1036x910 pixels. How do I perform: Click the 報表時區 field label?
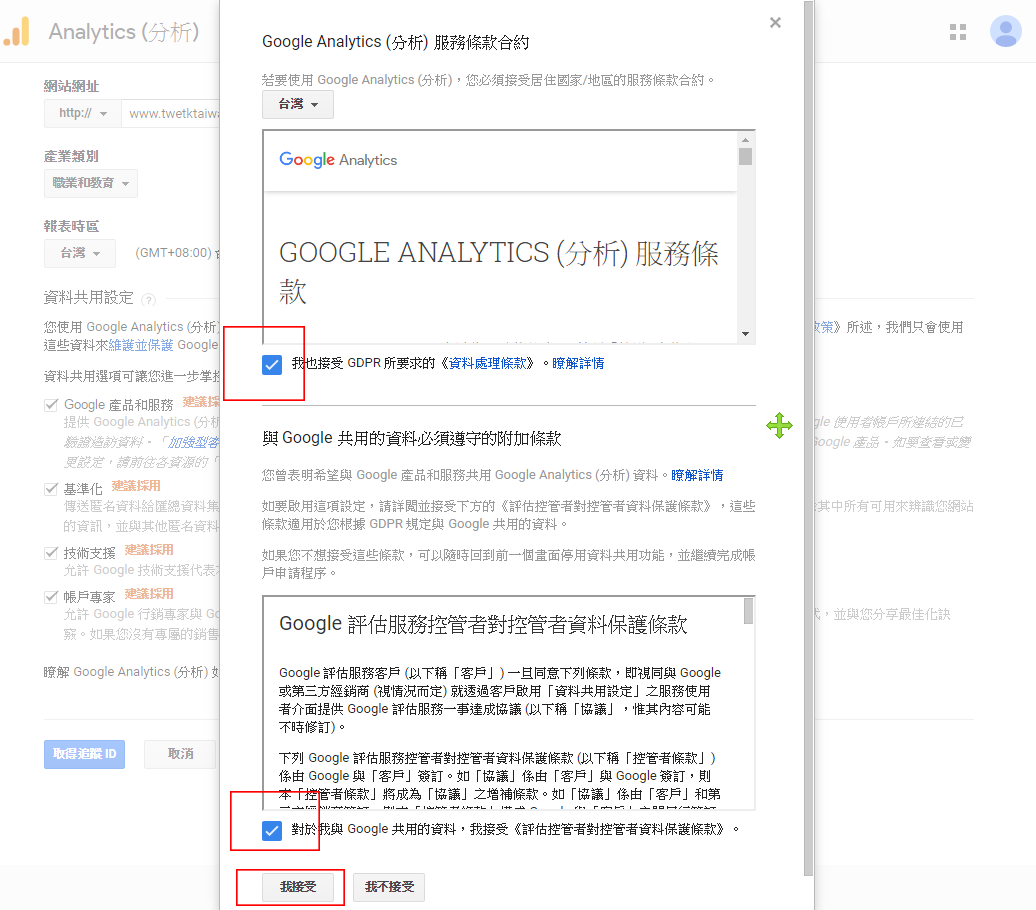71,226
